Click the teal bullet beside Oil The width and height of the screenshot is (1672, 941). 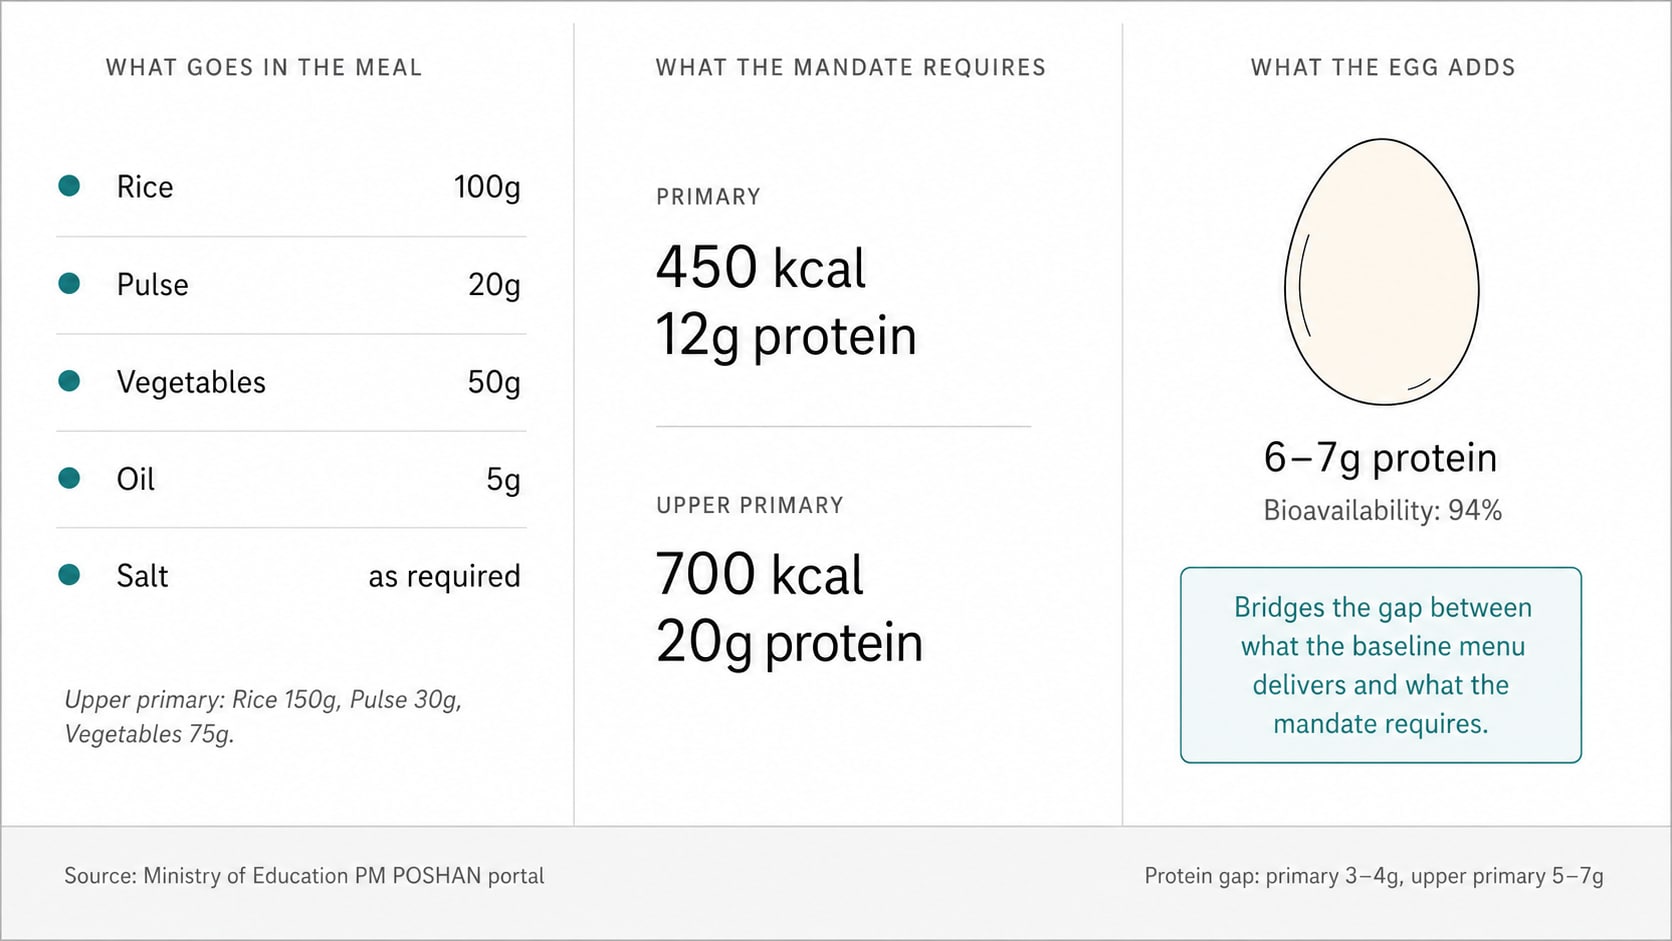click(69, 478)
